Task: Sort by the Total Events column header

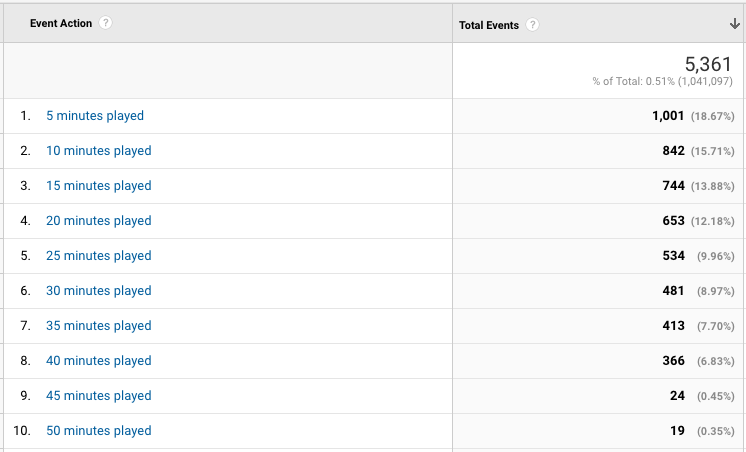Action: pos(489,25)
